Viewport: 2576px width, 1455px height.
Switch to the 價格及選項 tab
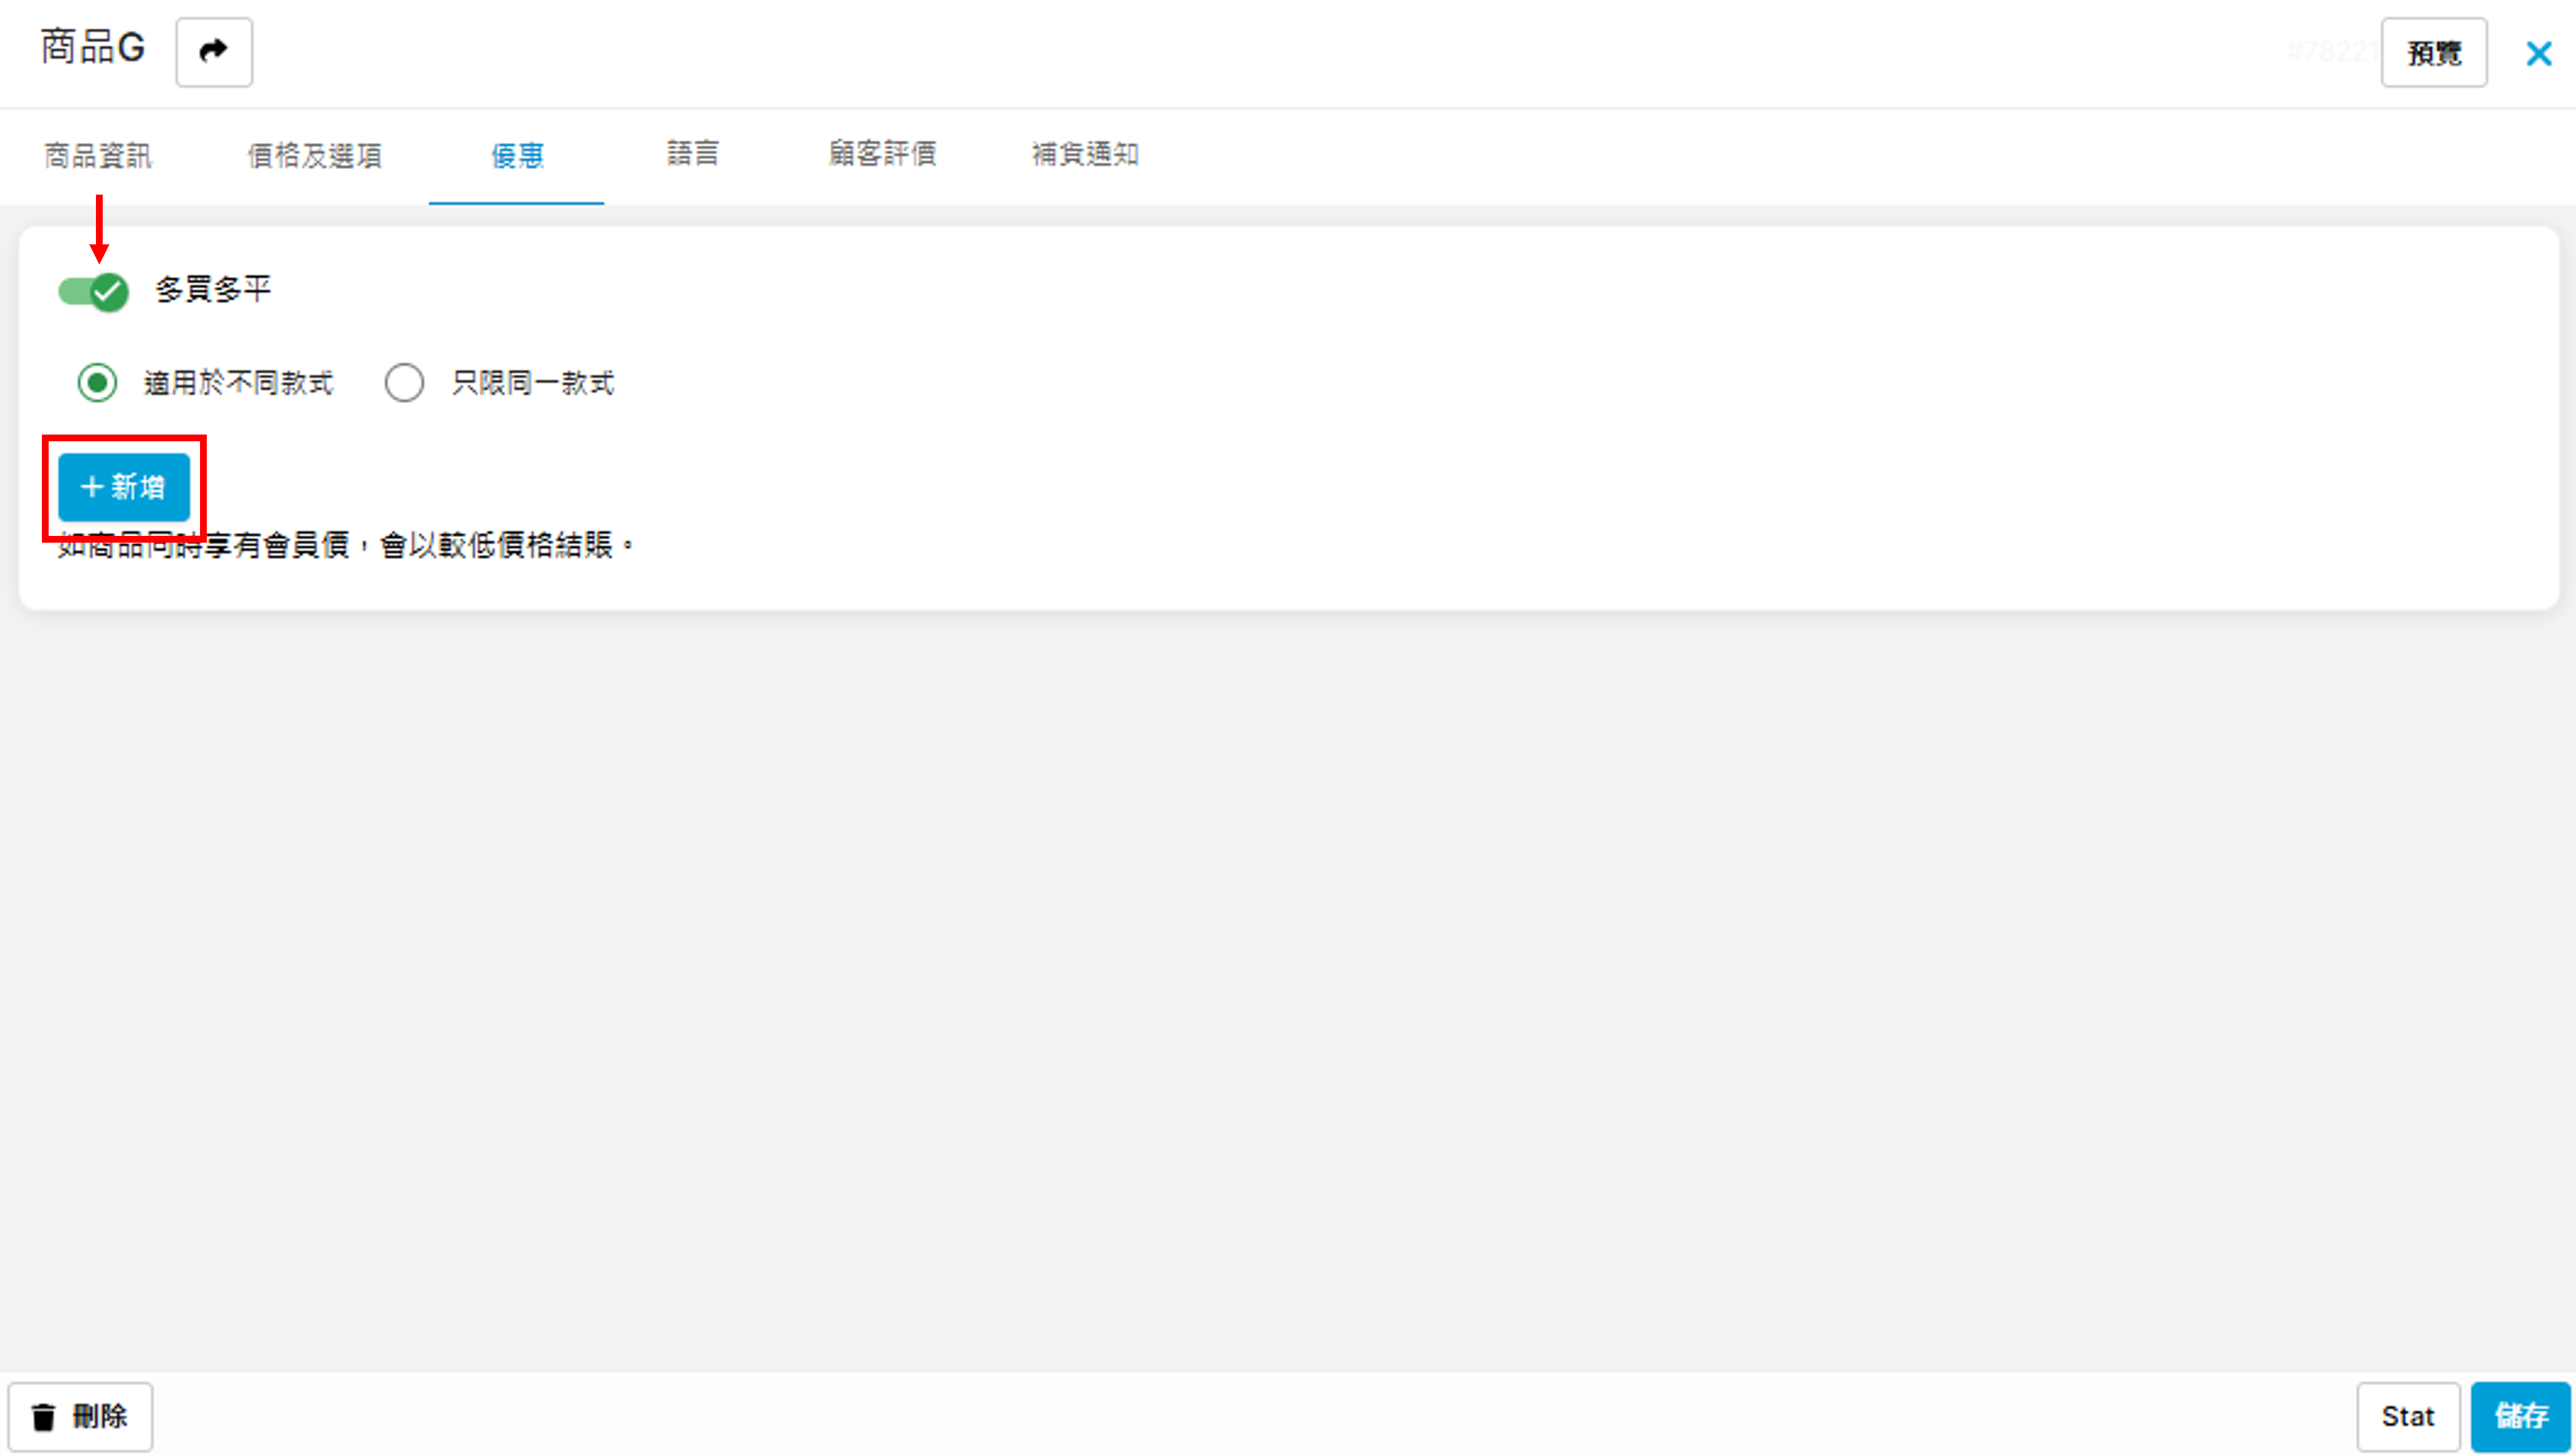pyautogui.click(x=314, y=155)
